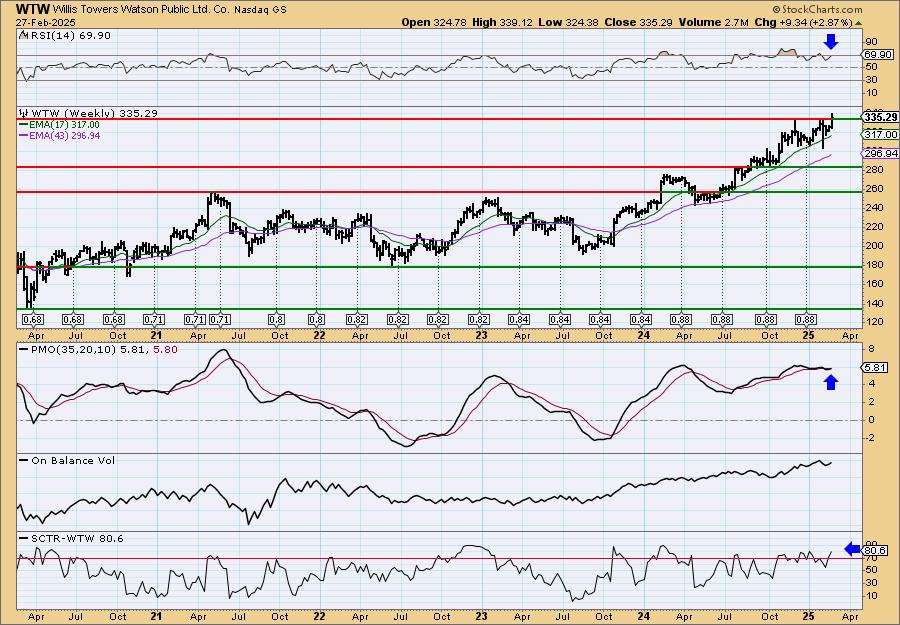Viewport: 900px width, 625px height.
Task: Click the 69.90 RSI value tag
Action: pos(878,55)
